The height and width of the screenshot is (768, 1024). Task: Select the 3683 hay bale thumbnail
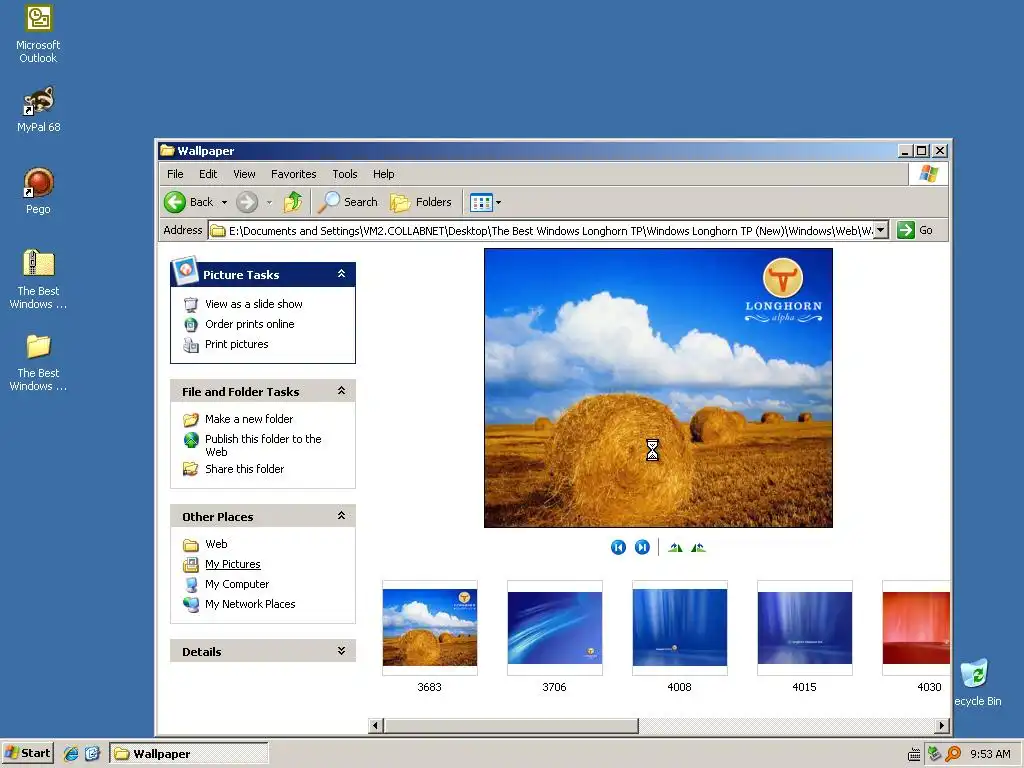[x=430, y=628]
